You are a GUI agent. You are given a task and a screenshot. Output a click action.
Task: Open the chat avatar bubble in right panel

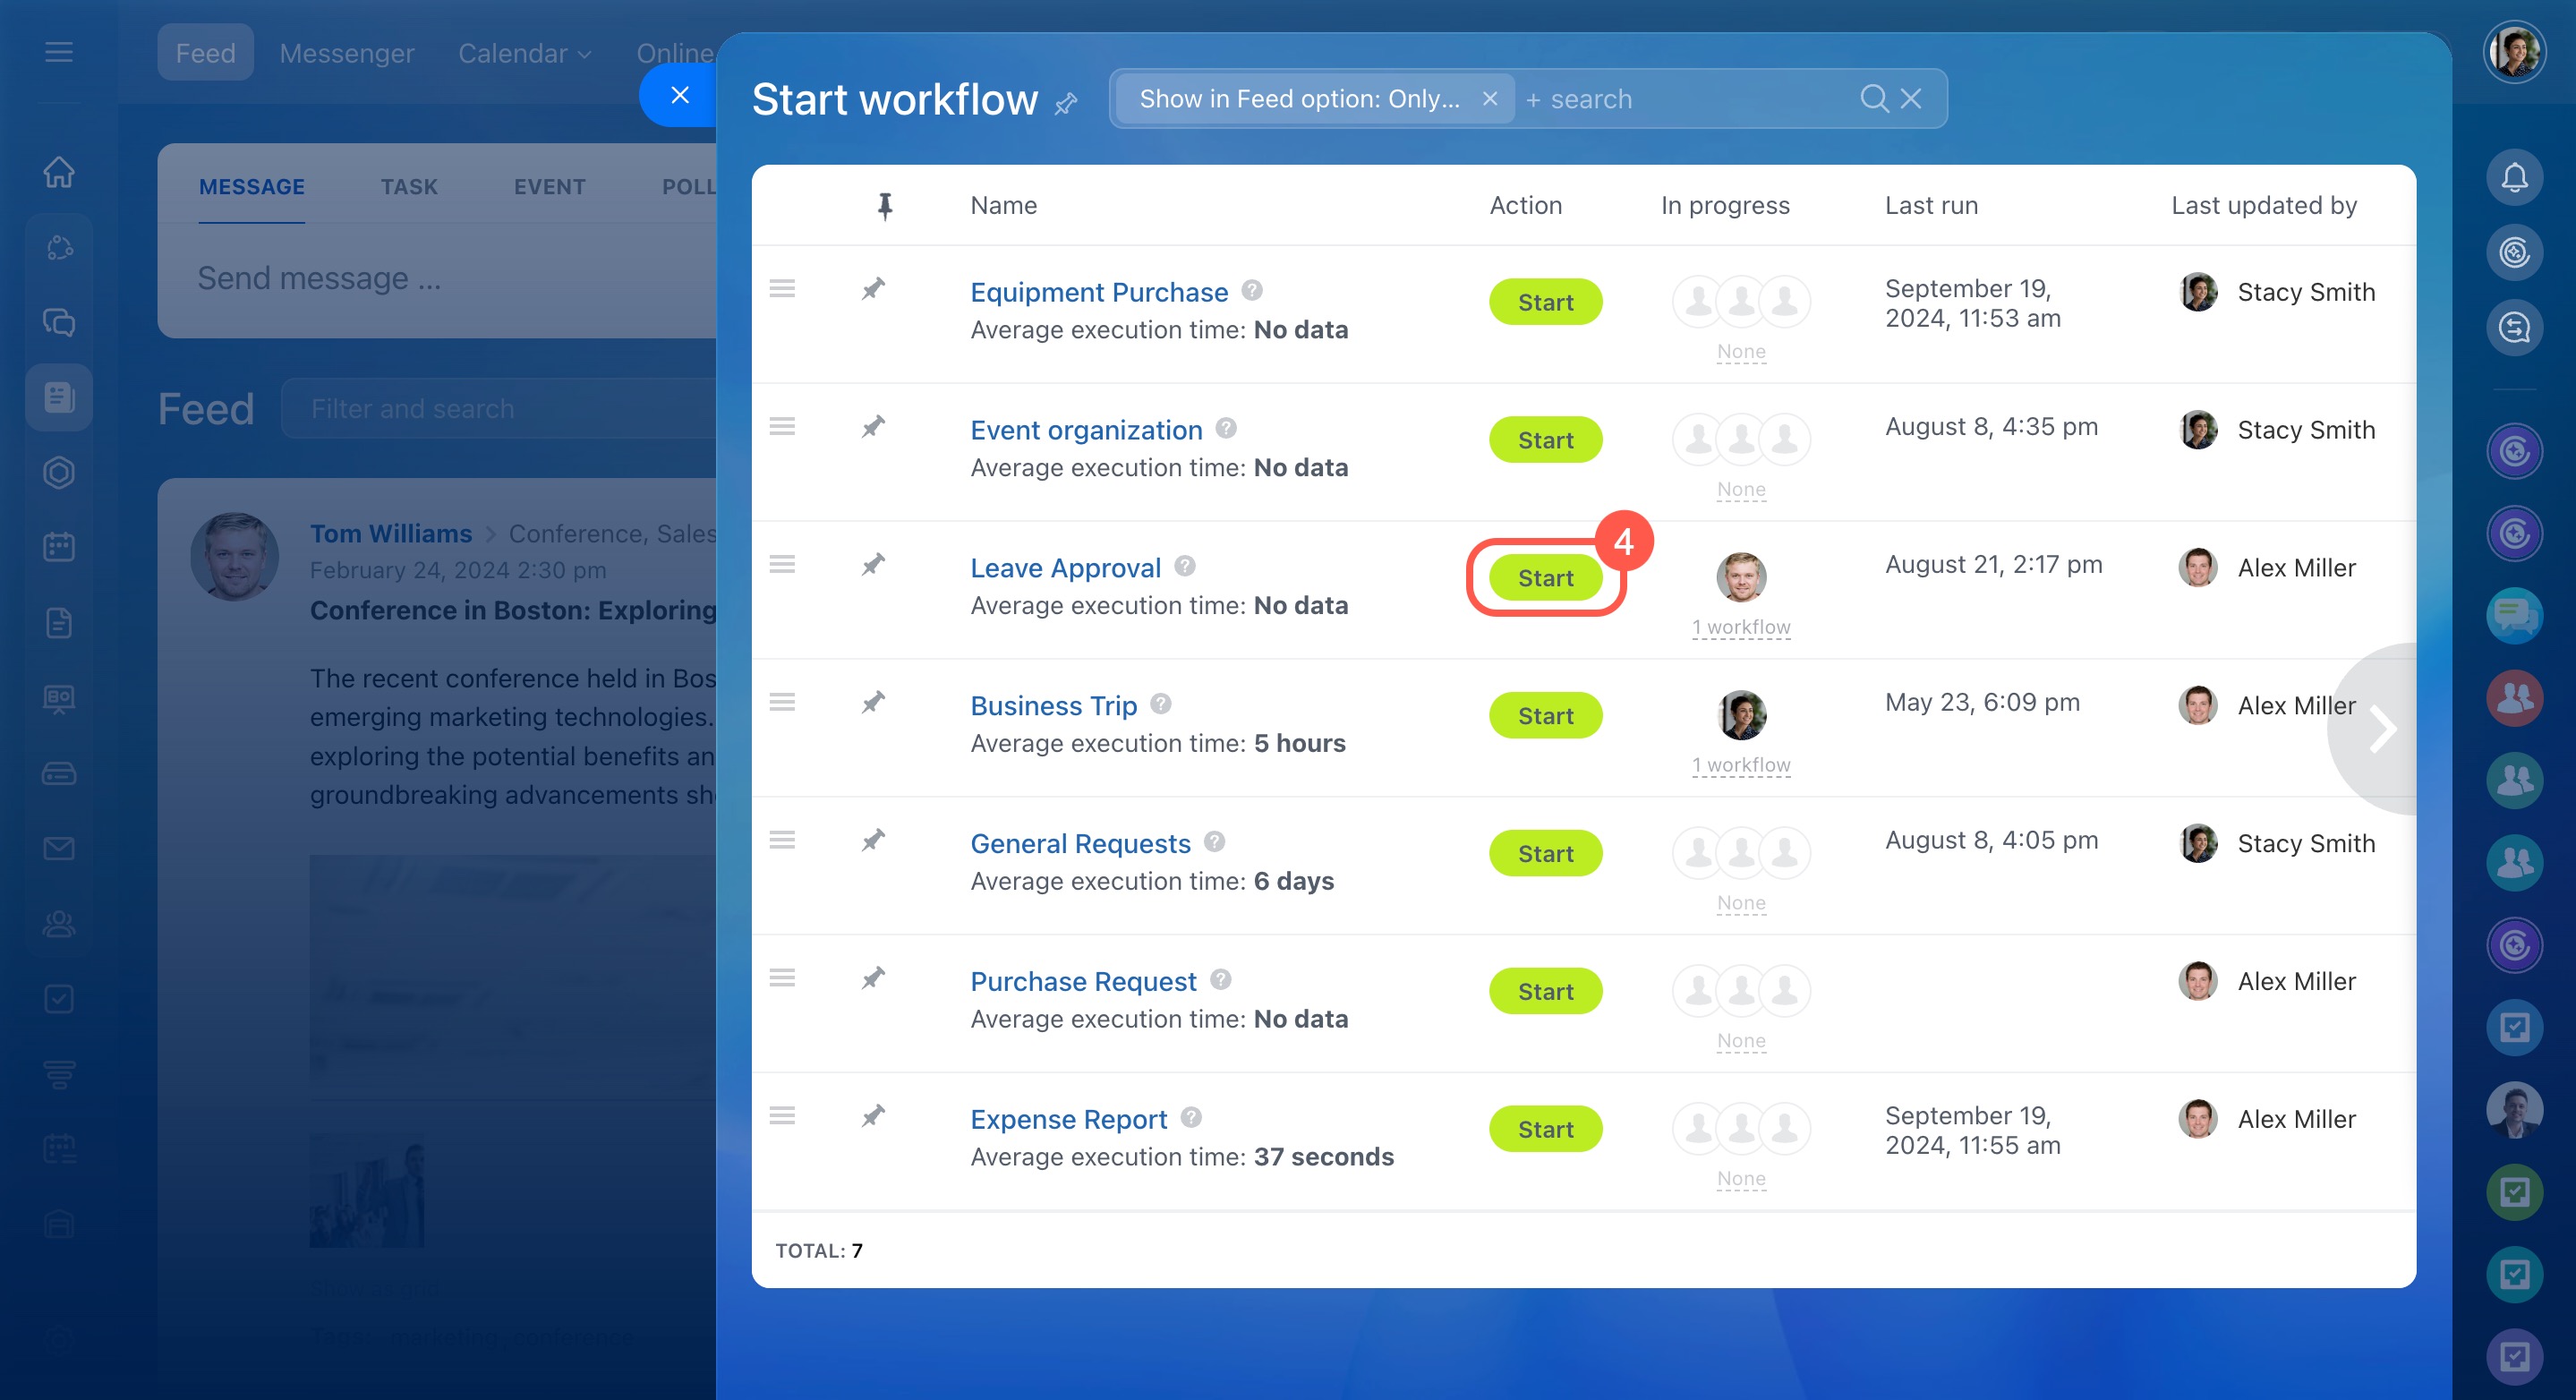2514,615
